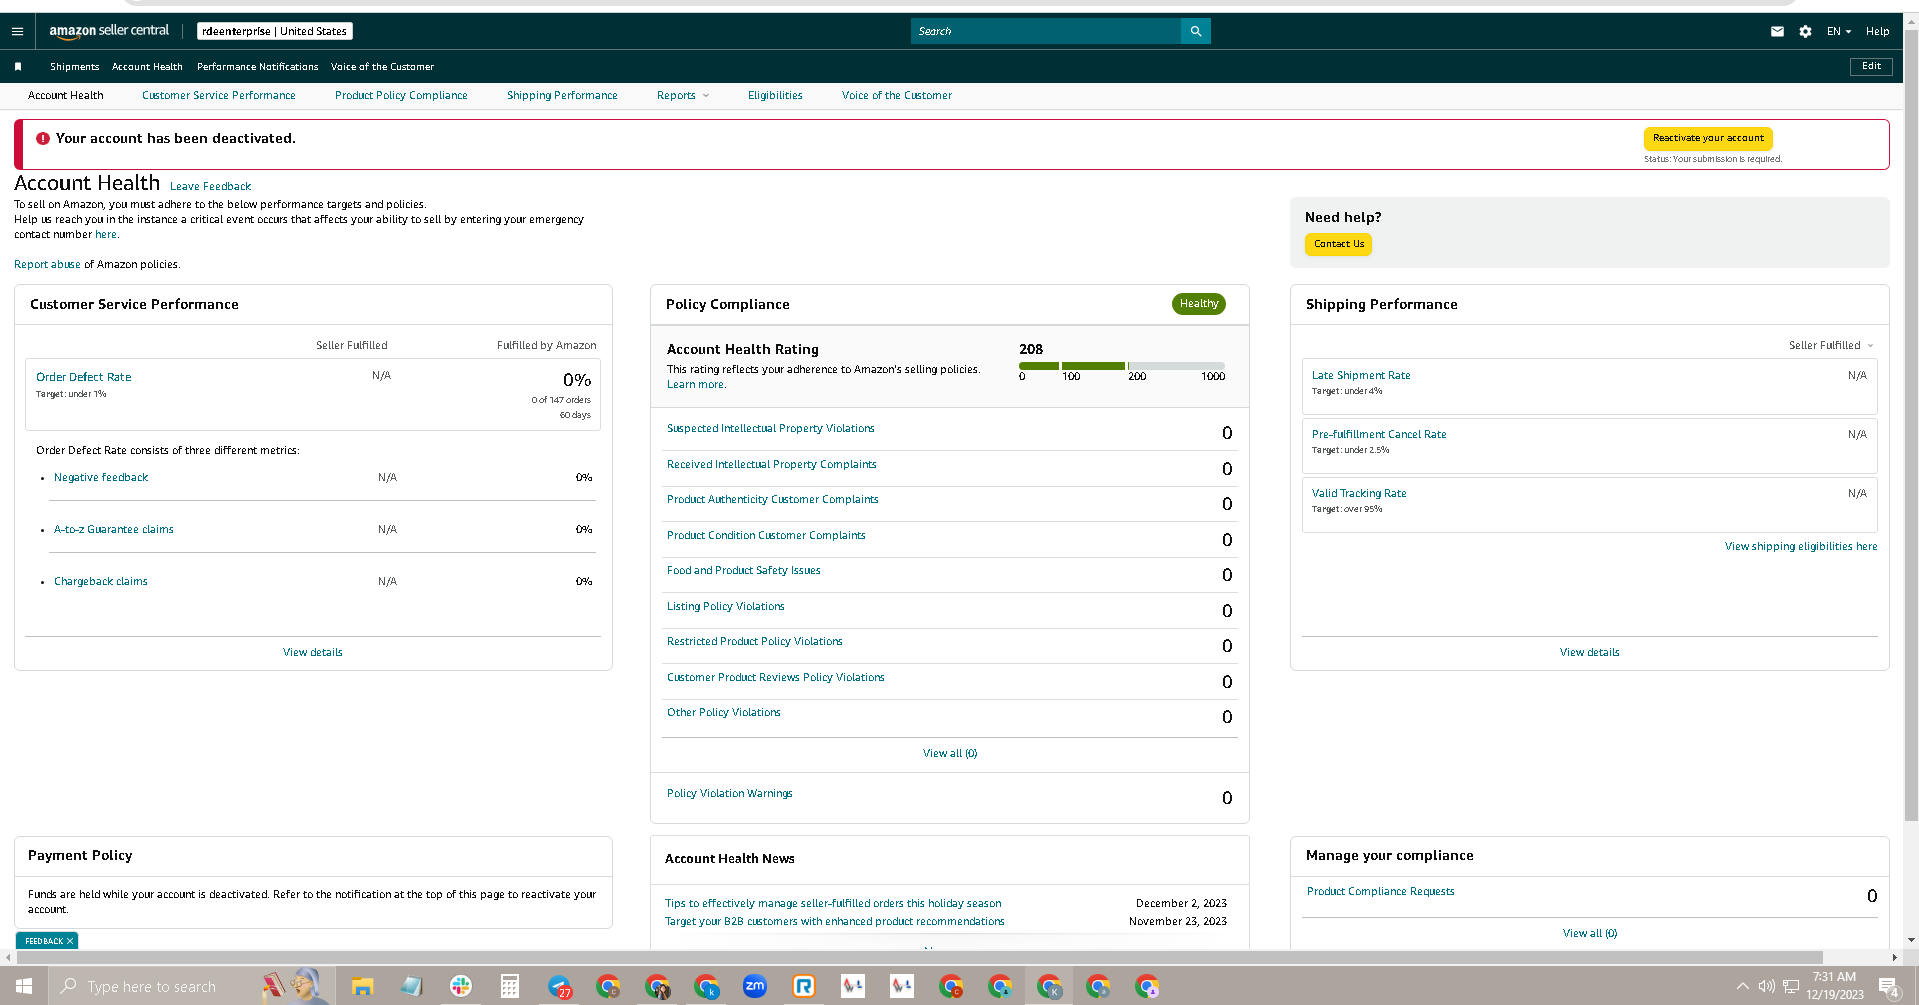This screenshot has width=1919, height=1005.
Task: Switch to Shipping Performance tab
Action: coord(562,95)
